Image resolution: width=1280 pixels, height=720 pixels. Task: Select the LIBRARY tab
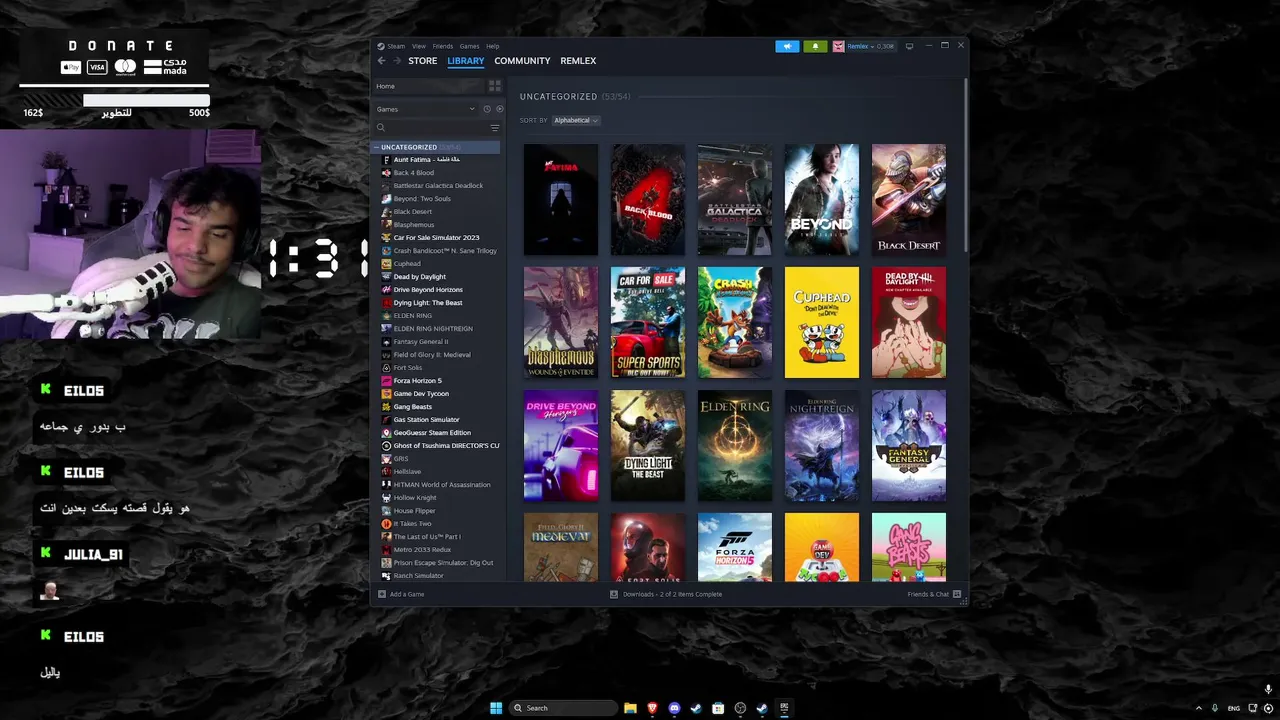[x=466, y=61]
